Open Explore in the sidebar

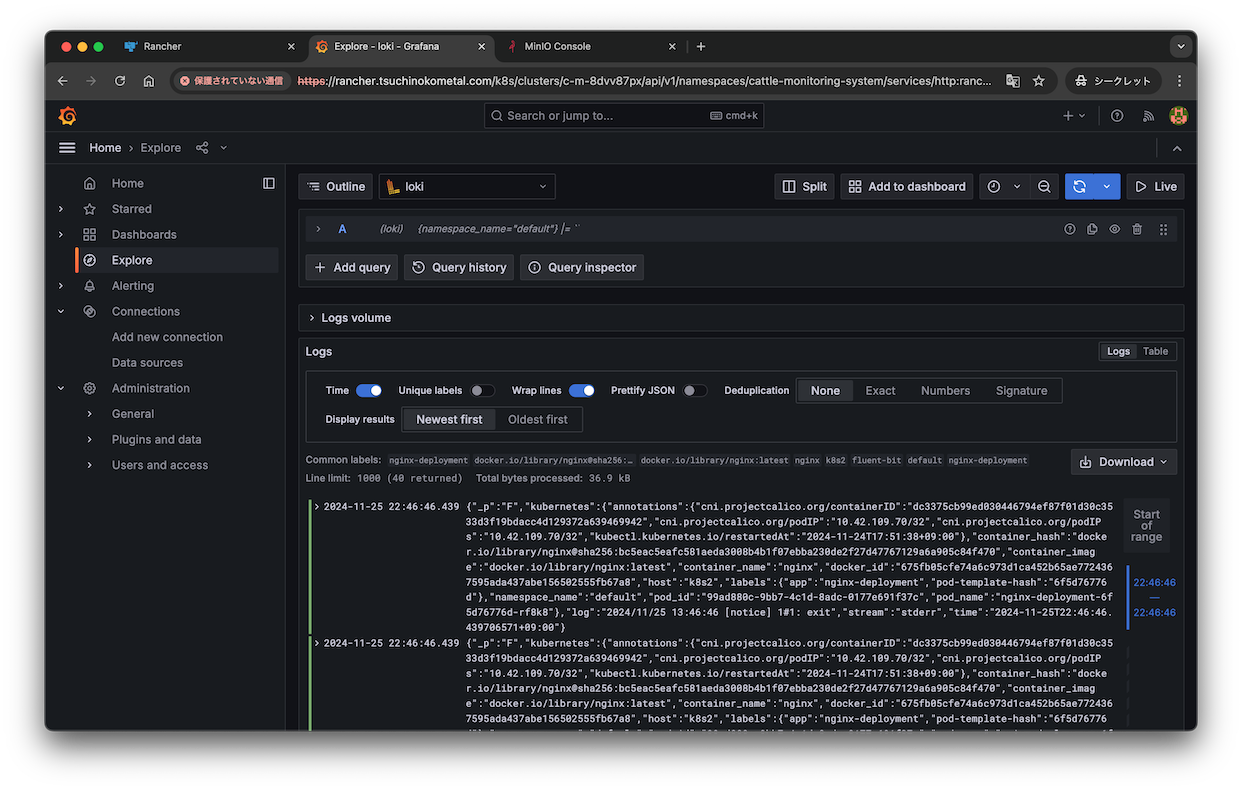pos(132,260)
